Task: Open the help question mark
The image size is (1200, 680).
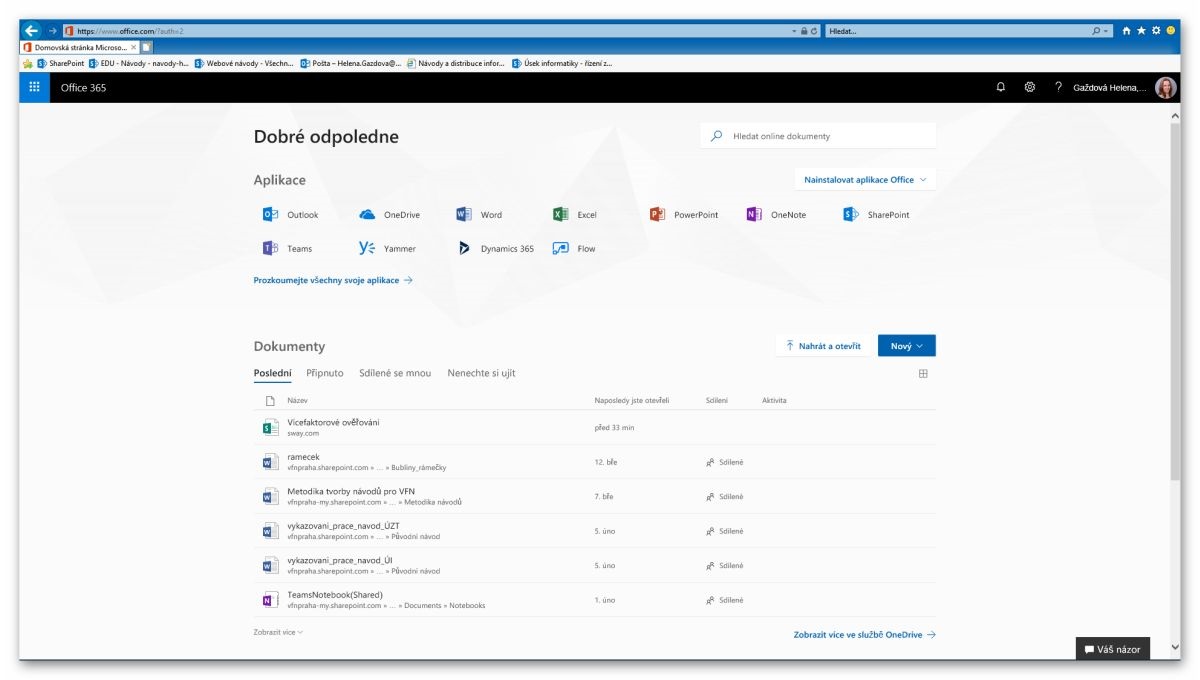Action: point(1058,87)
